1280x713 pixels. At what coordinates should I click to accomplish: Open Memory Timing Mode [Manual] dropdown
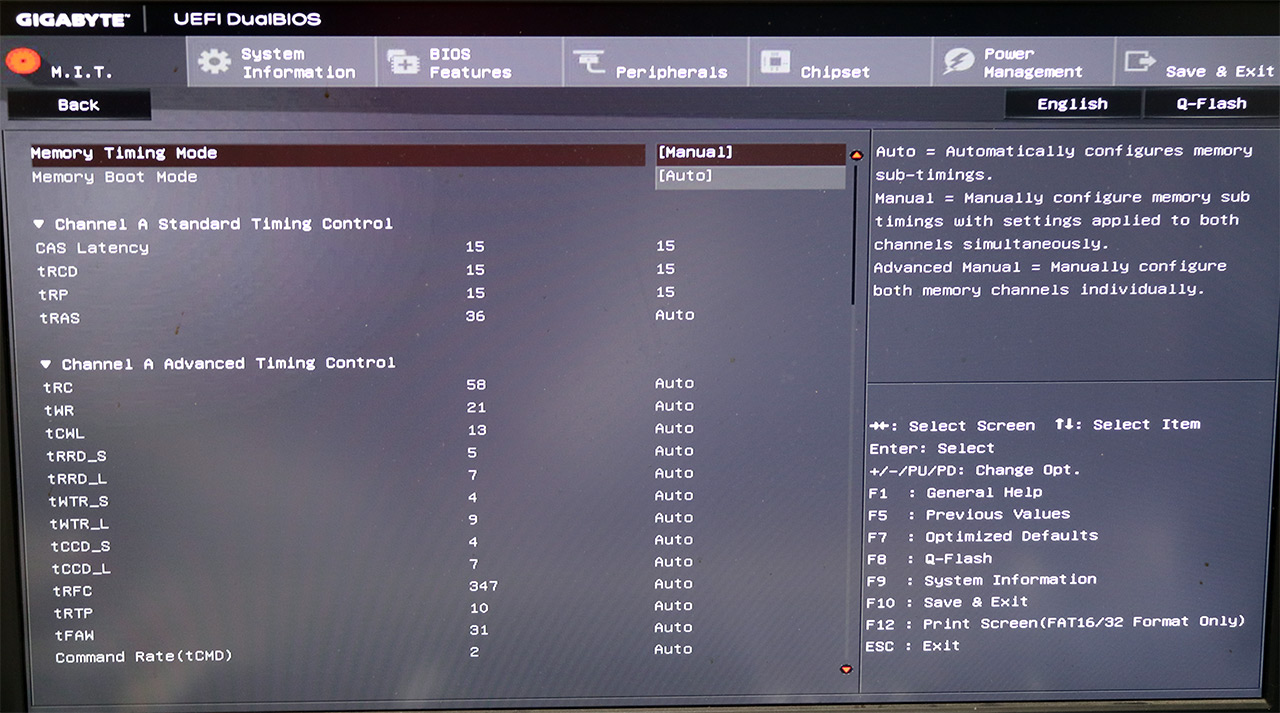pyautogui.click(x=750, y=153)
